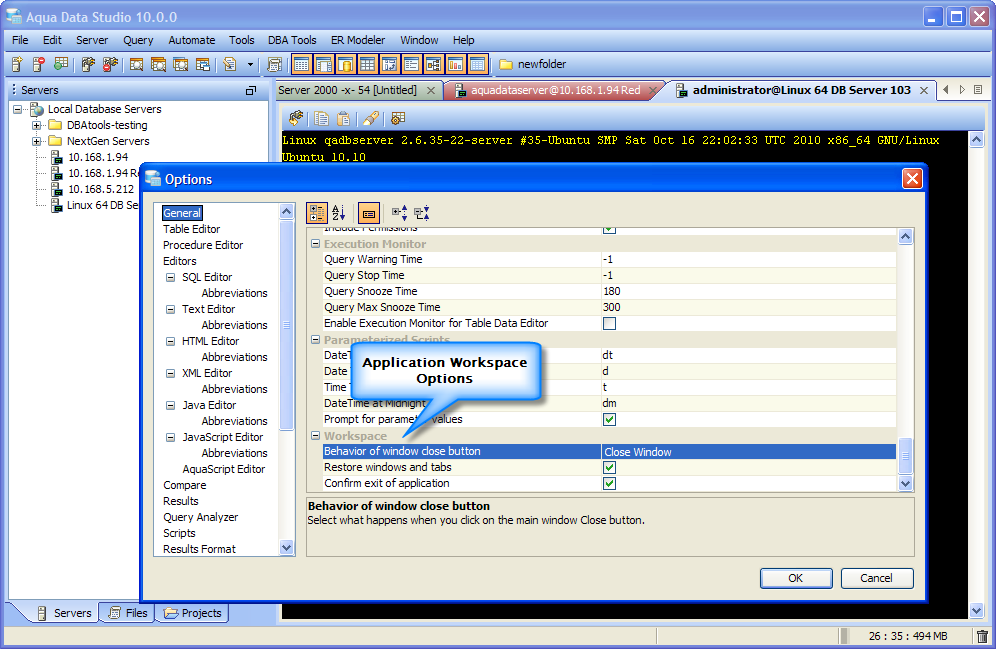Screen dimensions: 996x649
Task: Select the 10.168.5.212 server in tree
Action: (x=100, y=189)
